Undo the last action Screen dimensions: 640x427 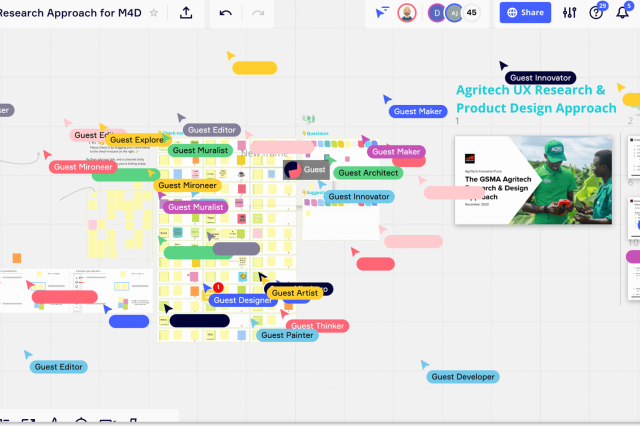[x=226, y=13]
